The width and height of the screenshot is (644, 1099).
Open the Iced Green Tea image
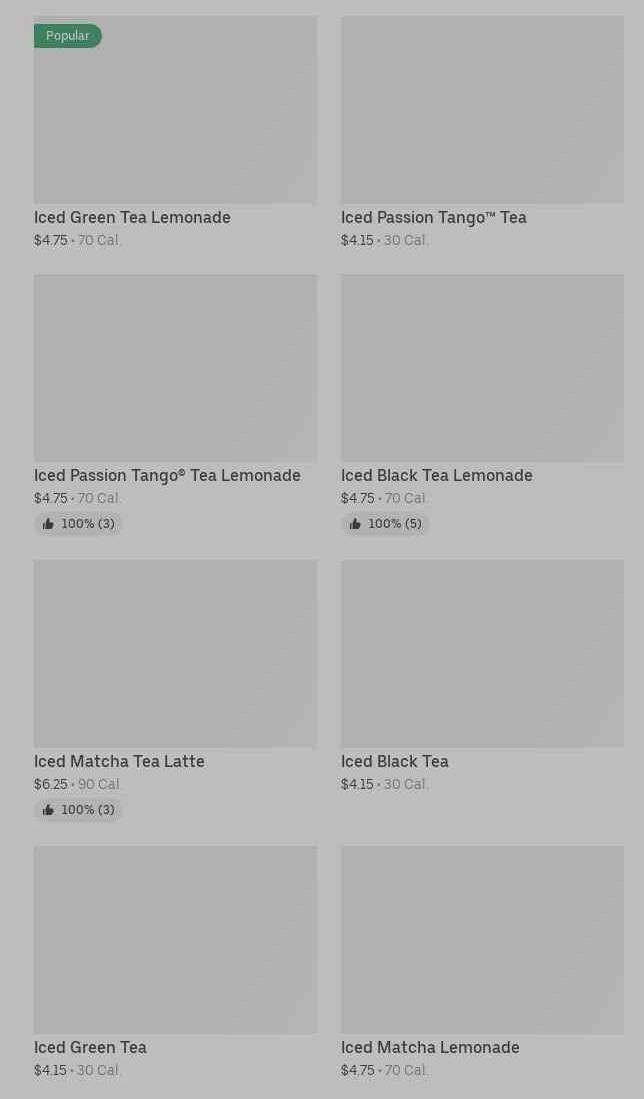[175, 940]
